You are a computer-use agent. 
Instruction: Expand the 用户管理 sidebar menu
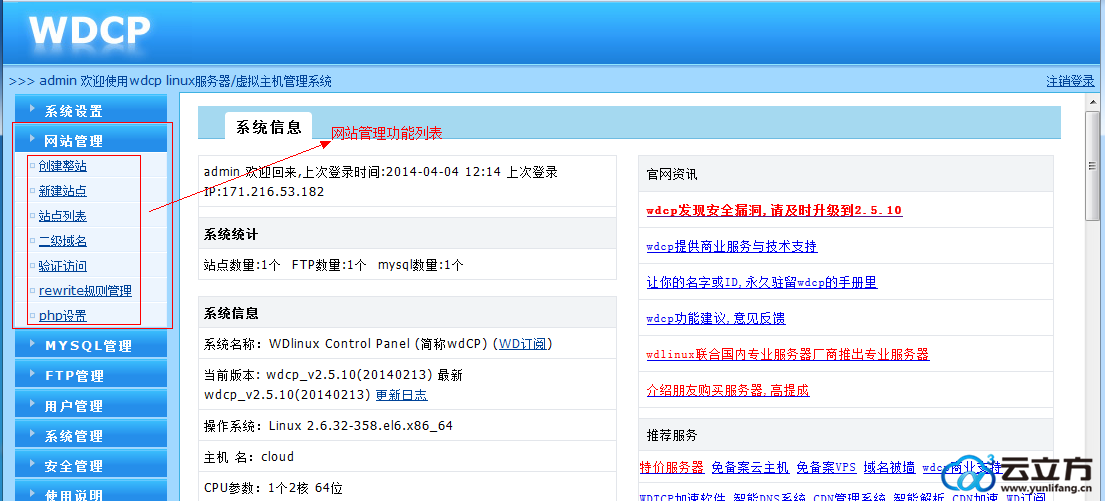pyautogui.click(x=90, y=406)
